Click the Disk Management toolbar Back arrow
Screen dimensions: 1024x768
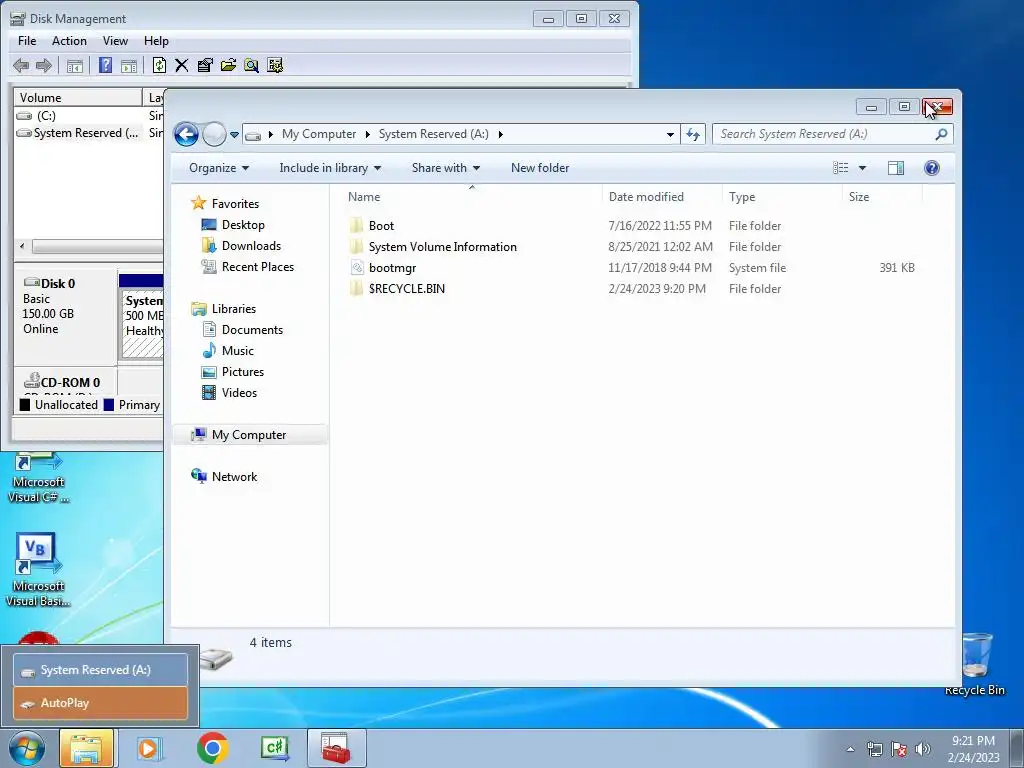(21, 65)
